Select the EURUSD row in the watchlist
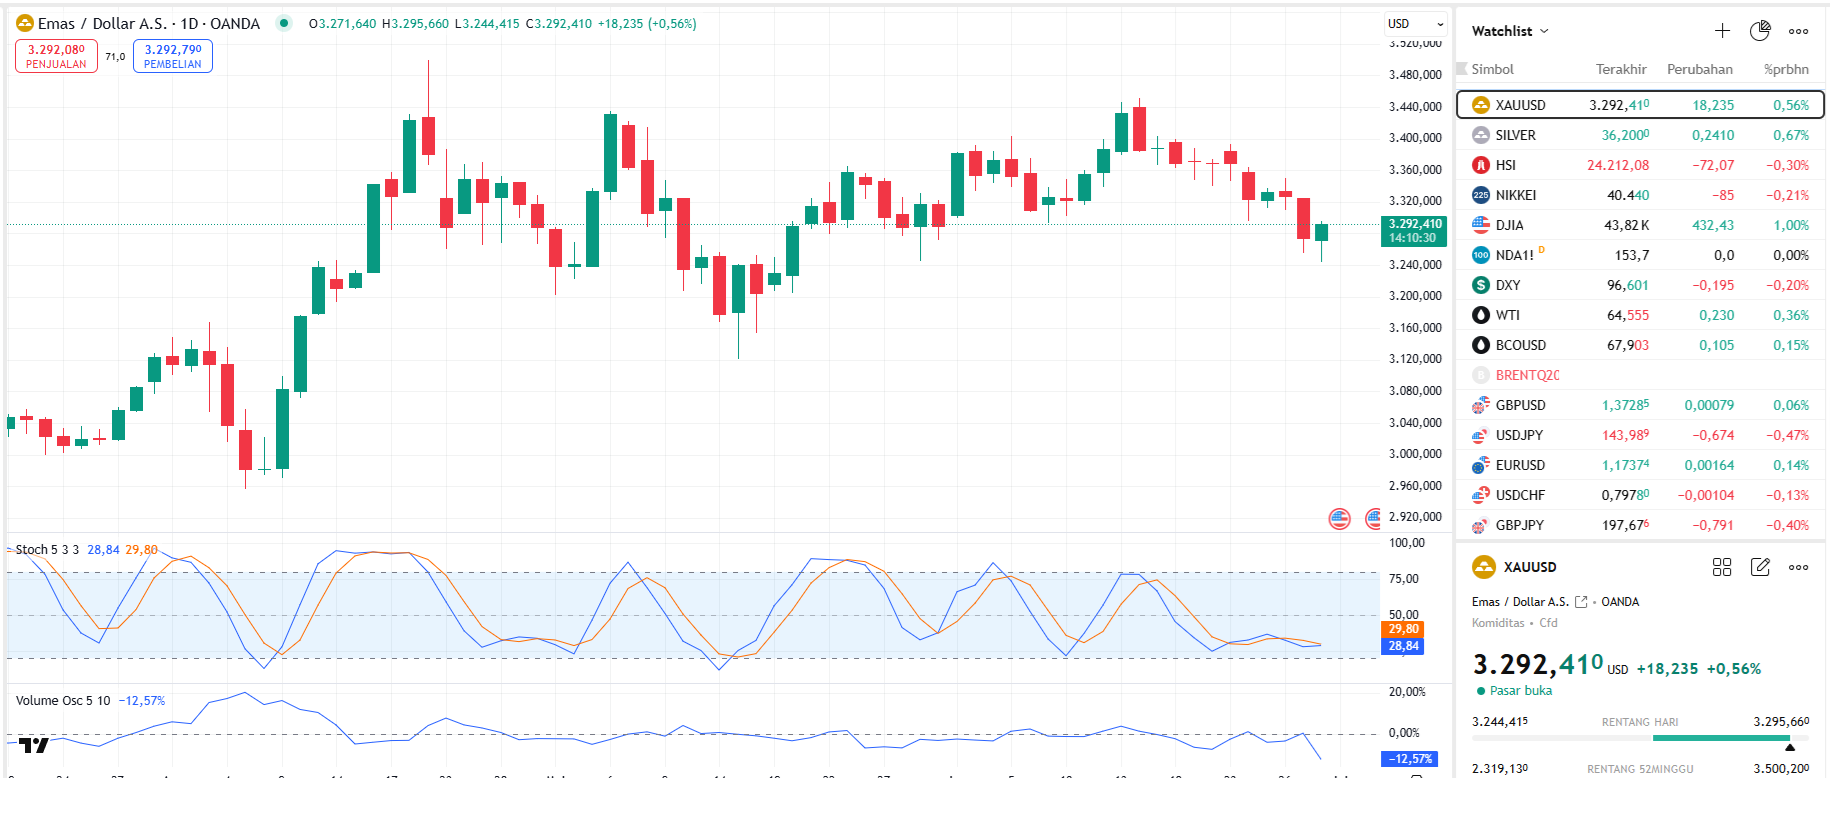The width and height of the screenshot is (1830, 835). (x=1640, y=465)
